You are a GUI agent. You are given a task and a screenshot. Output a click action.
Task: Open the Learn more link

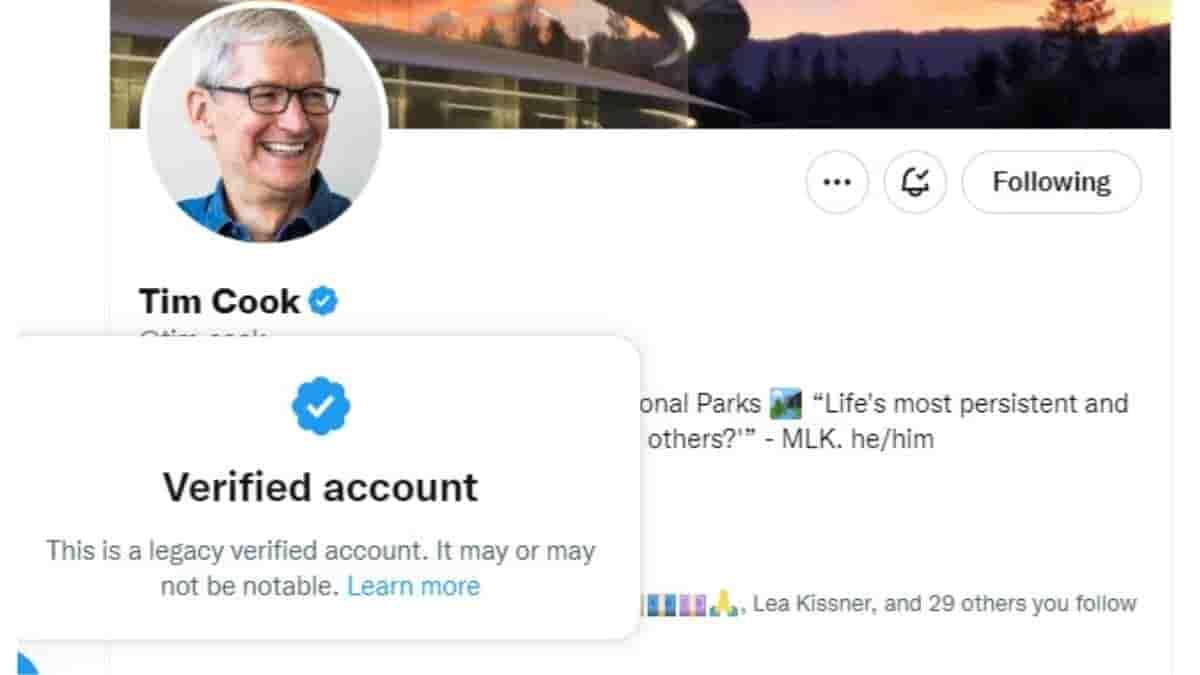point(413,586)
